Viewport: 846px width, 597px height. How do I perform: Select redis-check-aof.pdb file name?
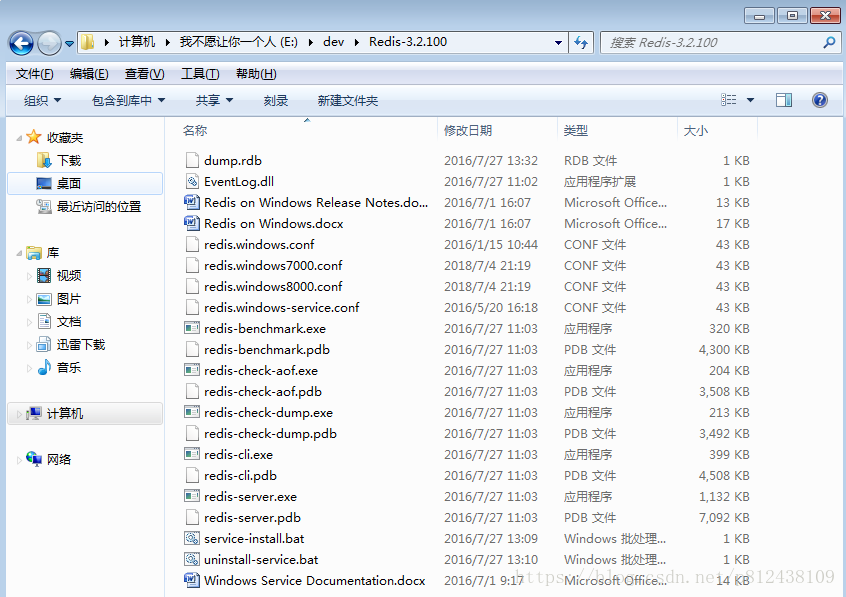pyautogui.click(x=263, y=391)
